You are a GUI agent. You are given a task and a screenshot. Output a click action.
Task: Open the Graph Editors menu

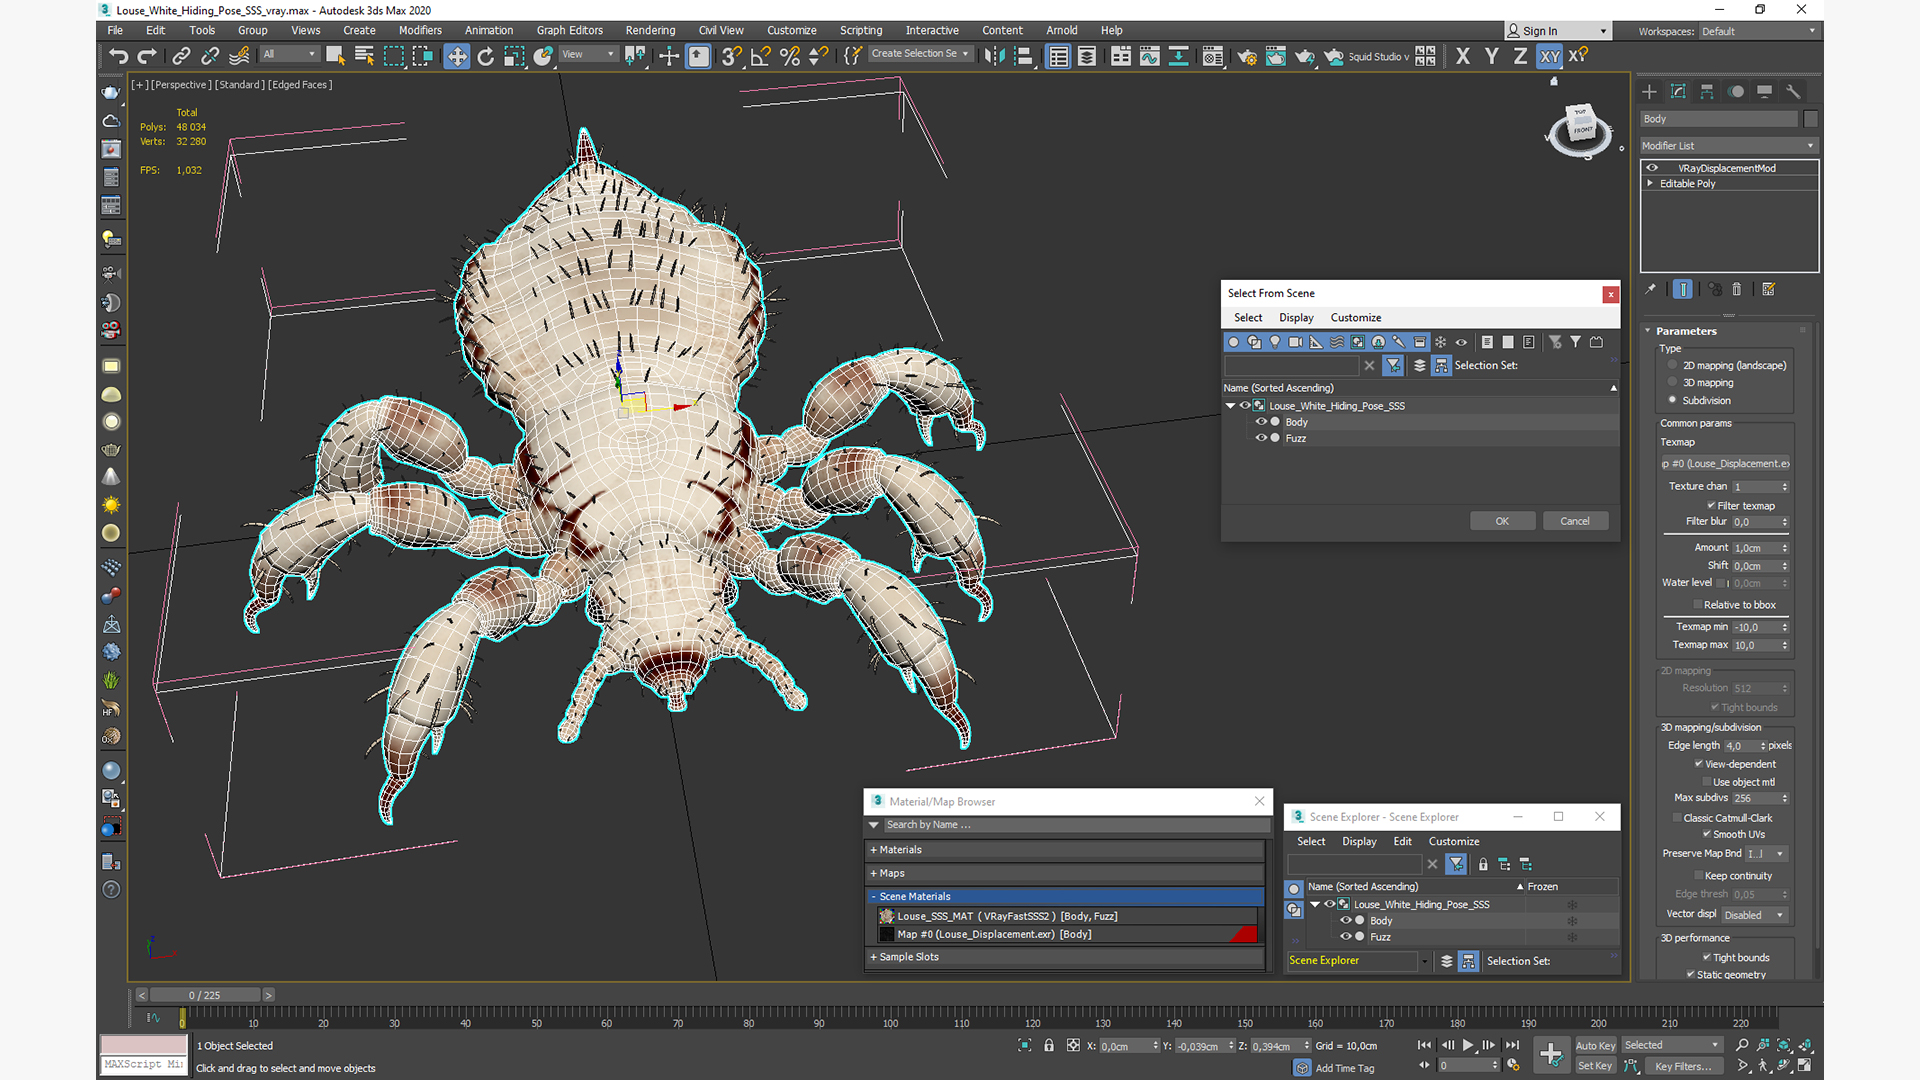570,30
